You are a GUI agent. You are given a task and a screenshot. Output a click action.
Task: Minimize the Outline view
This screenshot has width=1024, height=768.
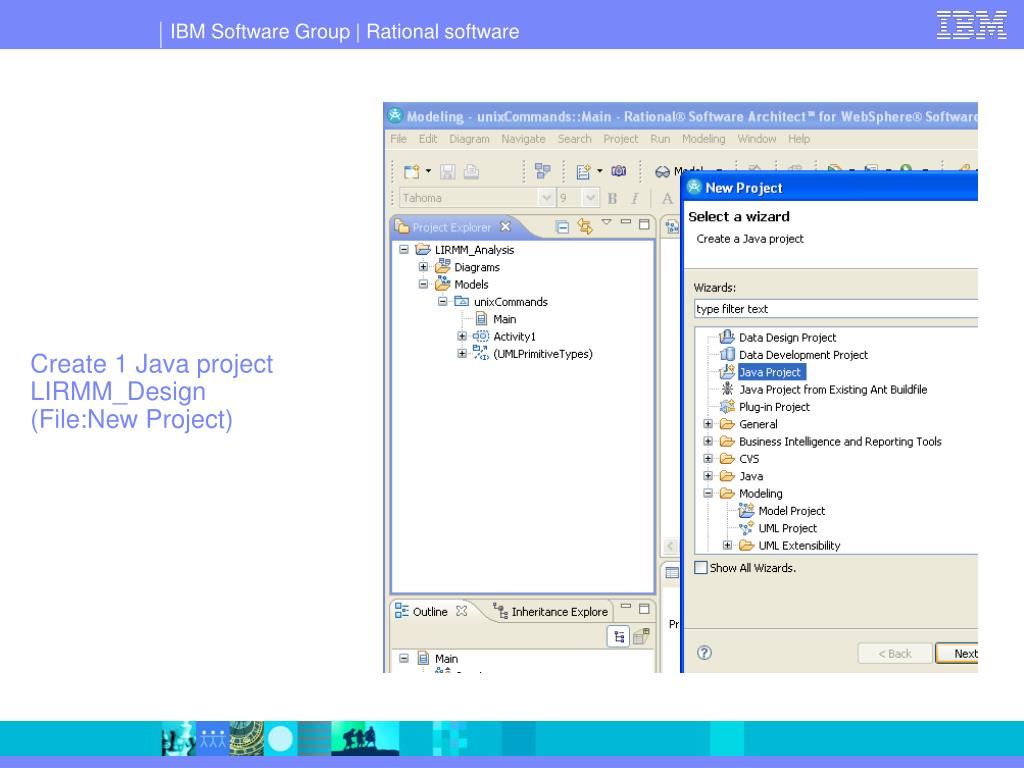(626, 606)
